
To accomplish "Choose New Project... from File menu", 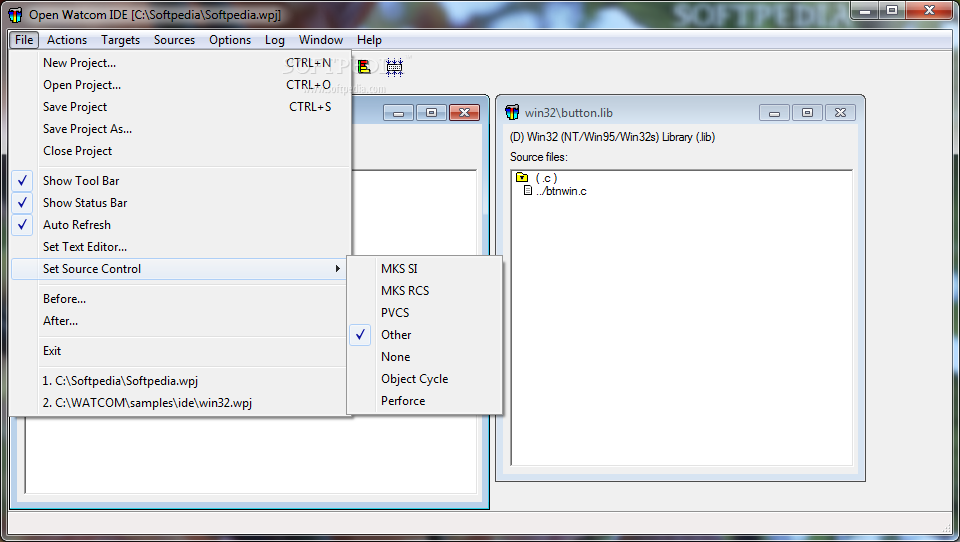I will pos(181,63).
